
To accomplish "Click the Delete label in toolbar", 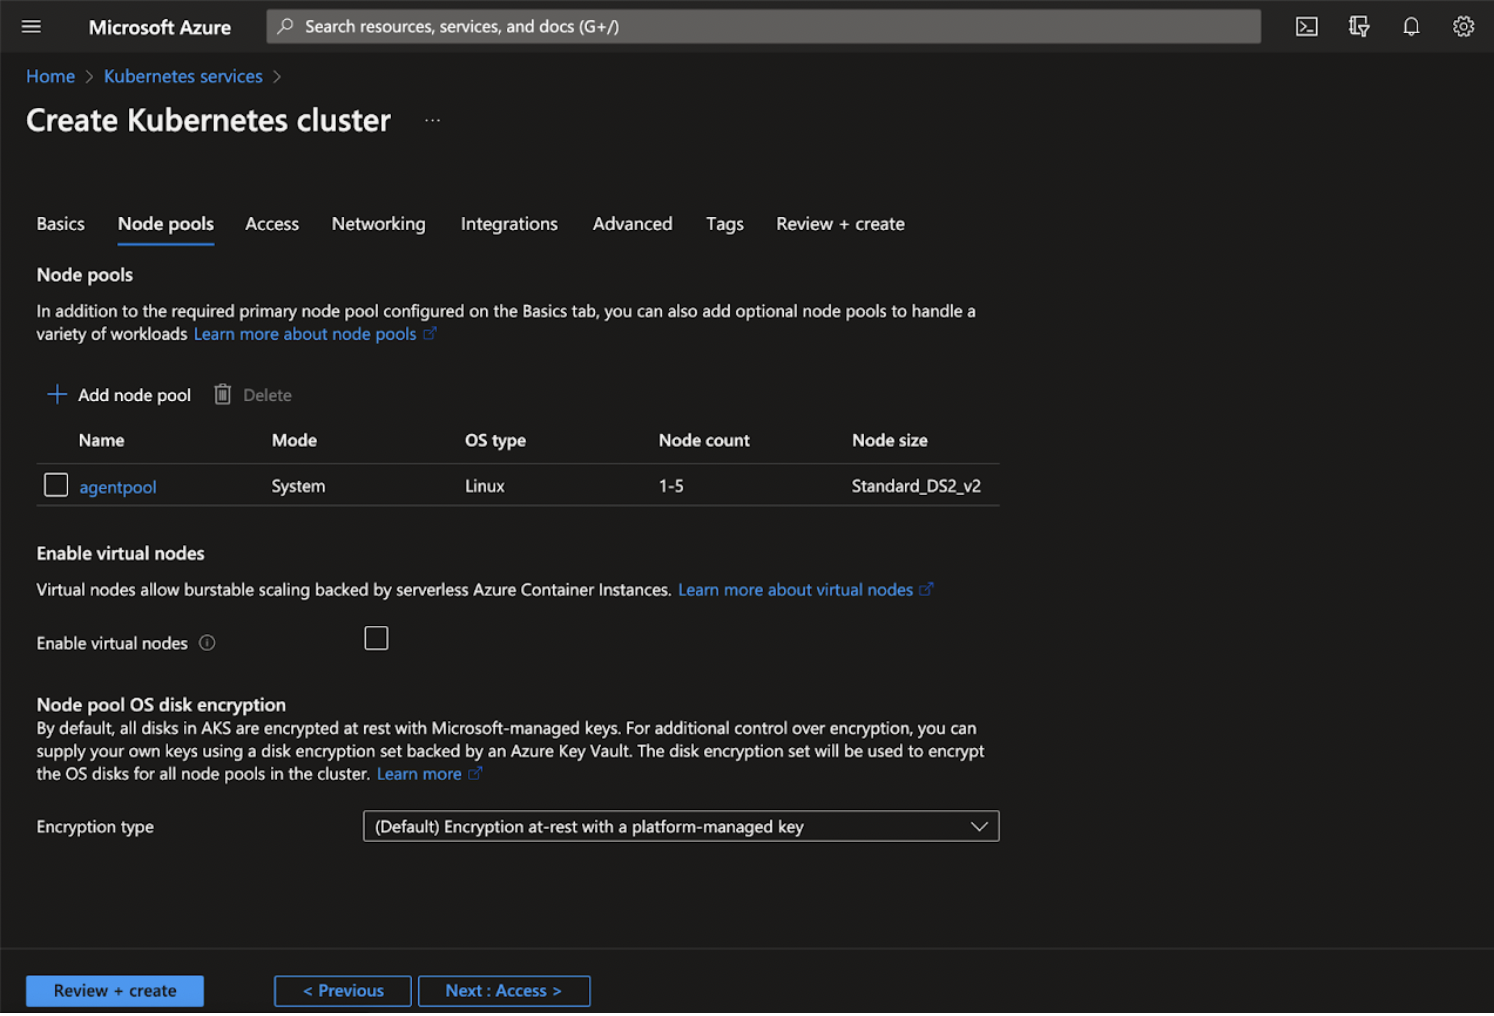I will pyautogui.click(x=267, y=395).
